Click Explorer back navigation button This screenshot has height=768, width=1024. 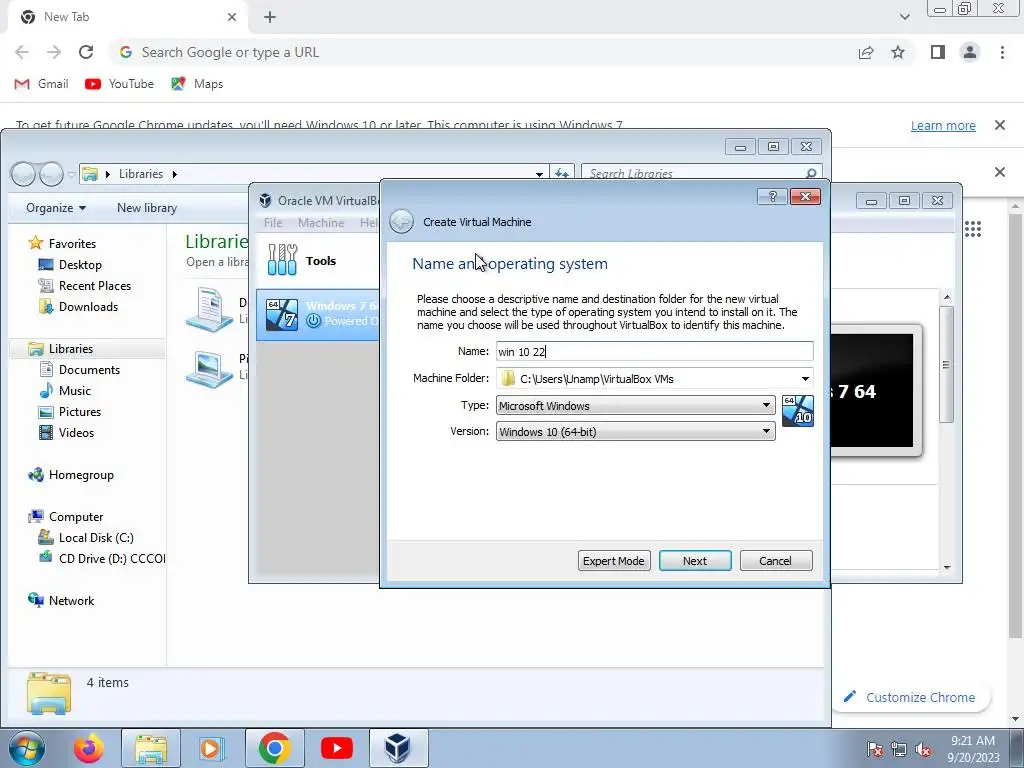[x=24, y=174]
